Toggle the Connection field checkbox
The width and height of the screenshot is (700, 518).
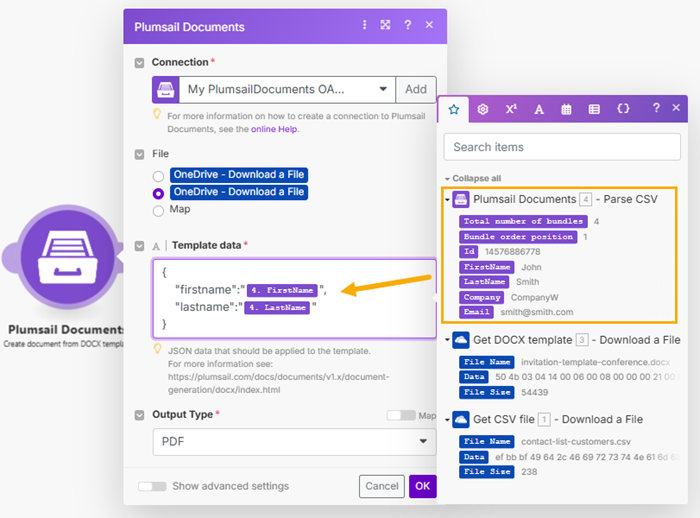point(139,63)
